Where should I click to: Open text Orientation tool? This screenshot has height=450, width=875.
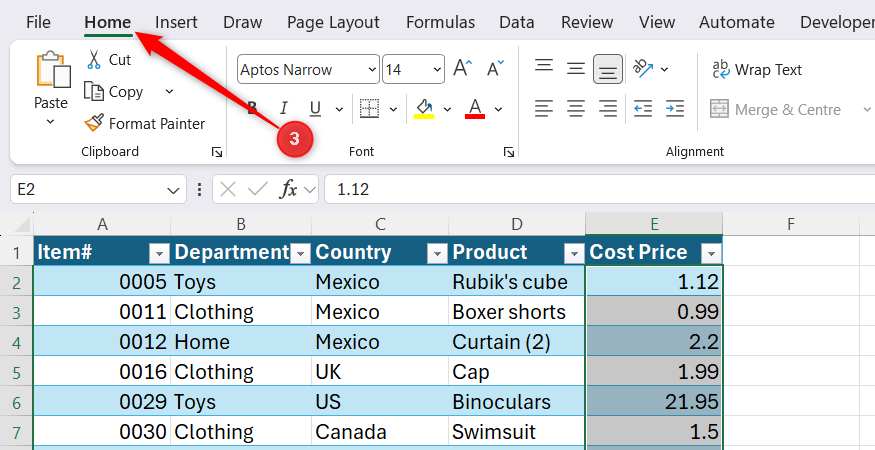coord(643,69)
